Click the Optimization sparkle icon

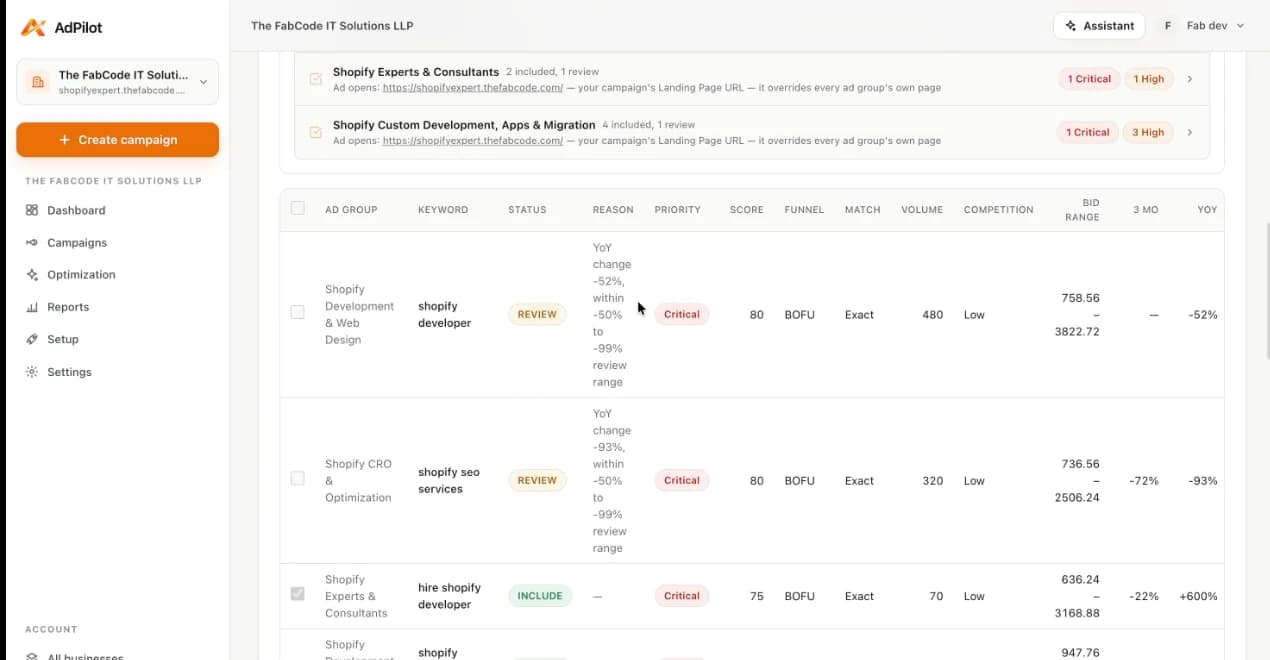coord(32,274)
